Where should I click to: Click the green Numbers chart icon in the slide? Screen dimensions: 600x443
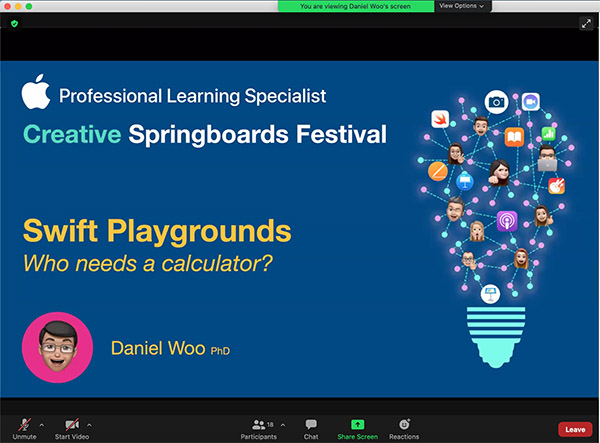(x=548, y=134)
